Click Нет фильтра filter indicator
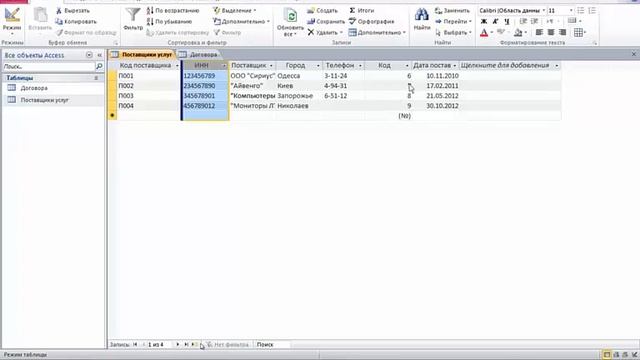The image size is (640, 360). pos(227,345)
